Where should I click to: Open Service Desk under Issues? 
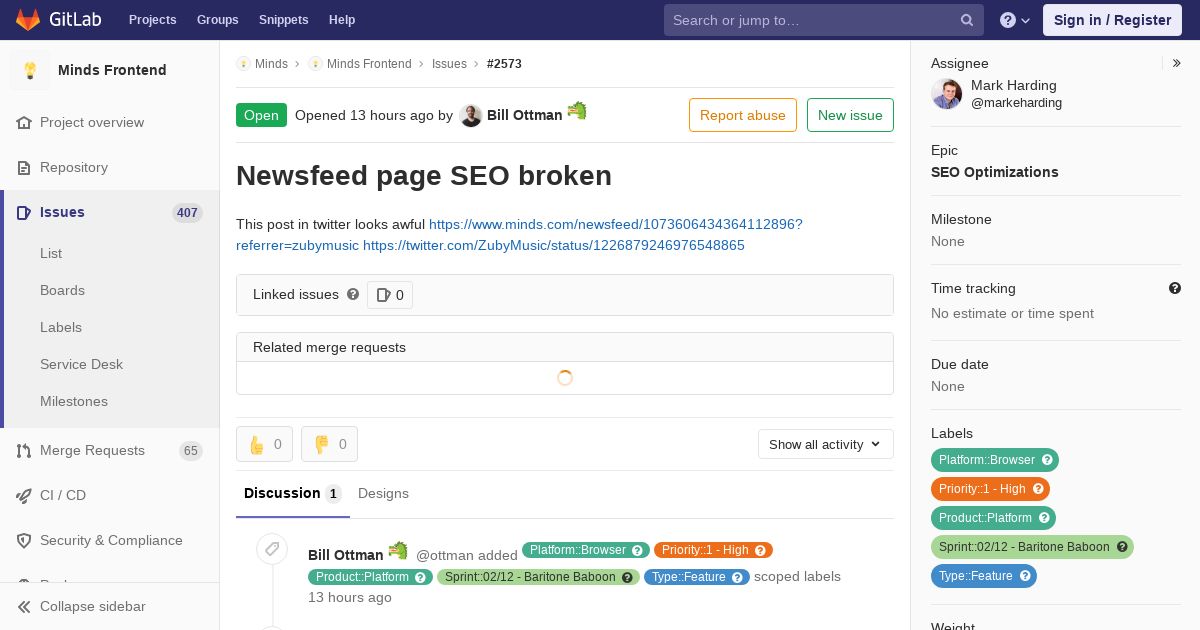point(81,364)
